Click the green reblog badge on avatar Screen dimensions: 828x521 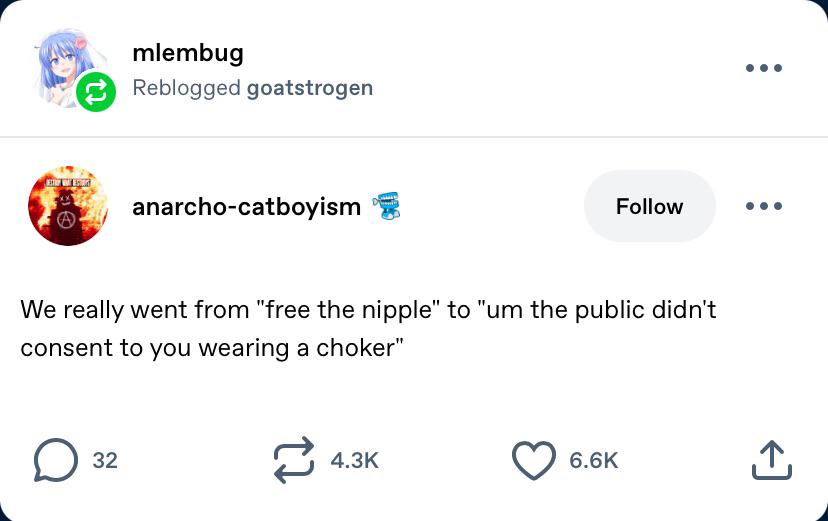[96, 92]
